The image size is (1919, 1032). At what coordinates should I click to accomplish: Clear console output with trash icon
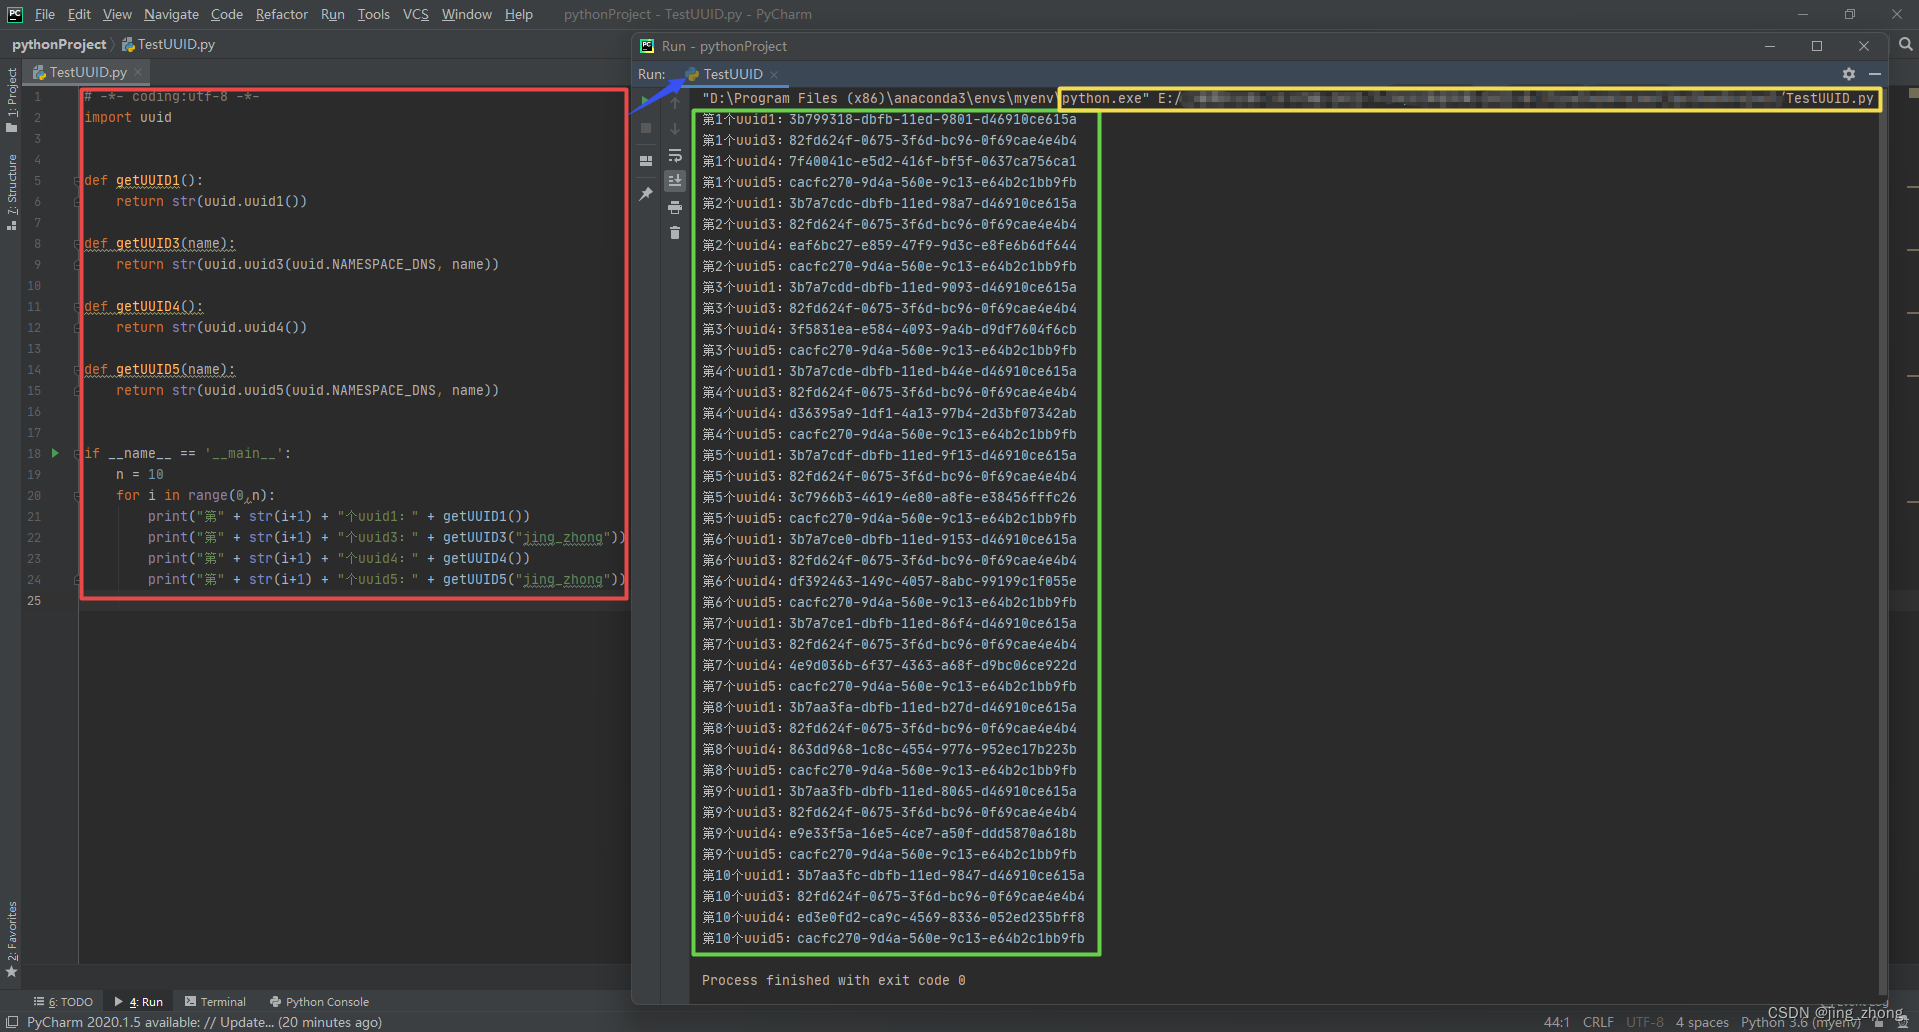point(675,233)
